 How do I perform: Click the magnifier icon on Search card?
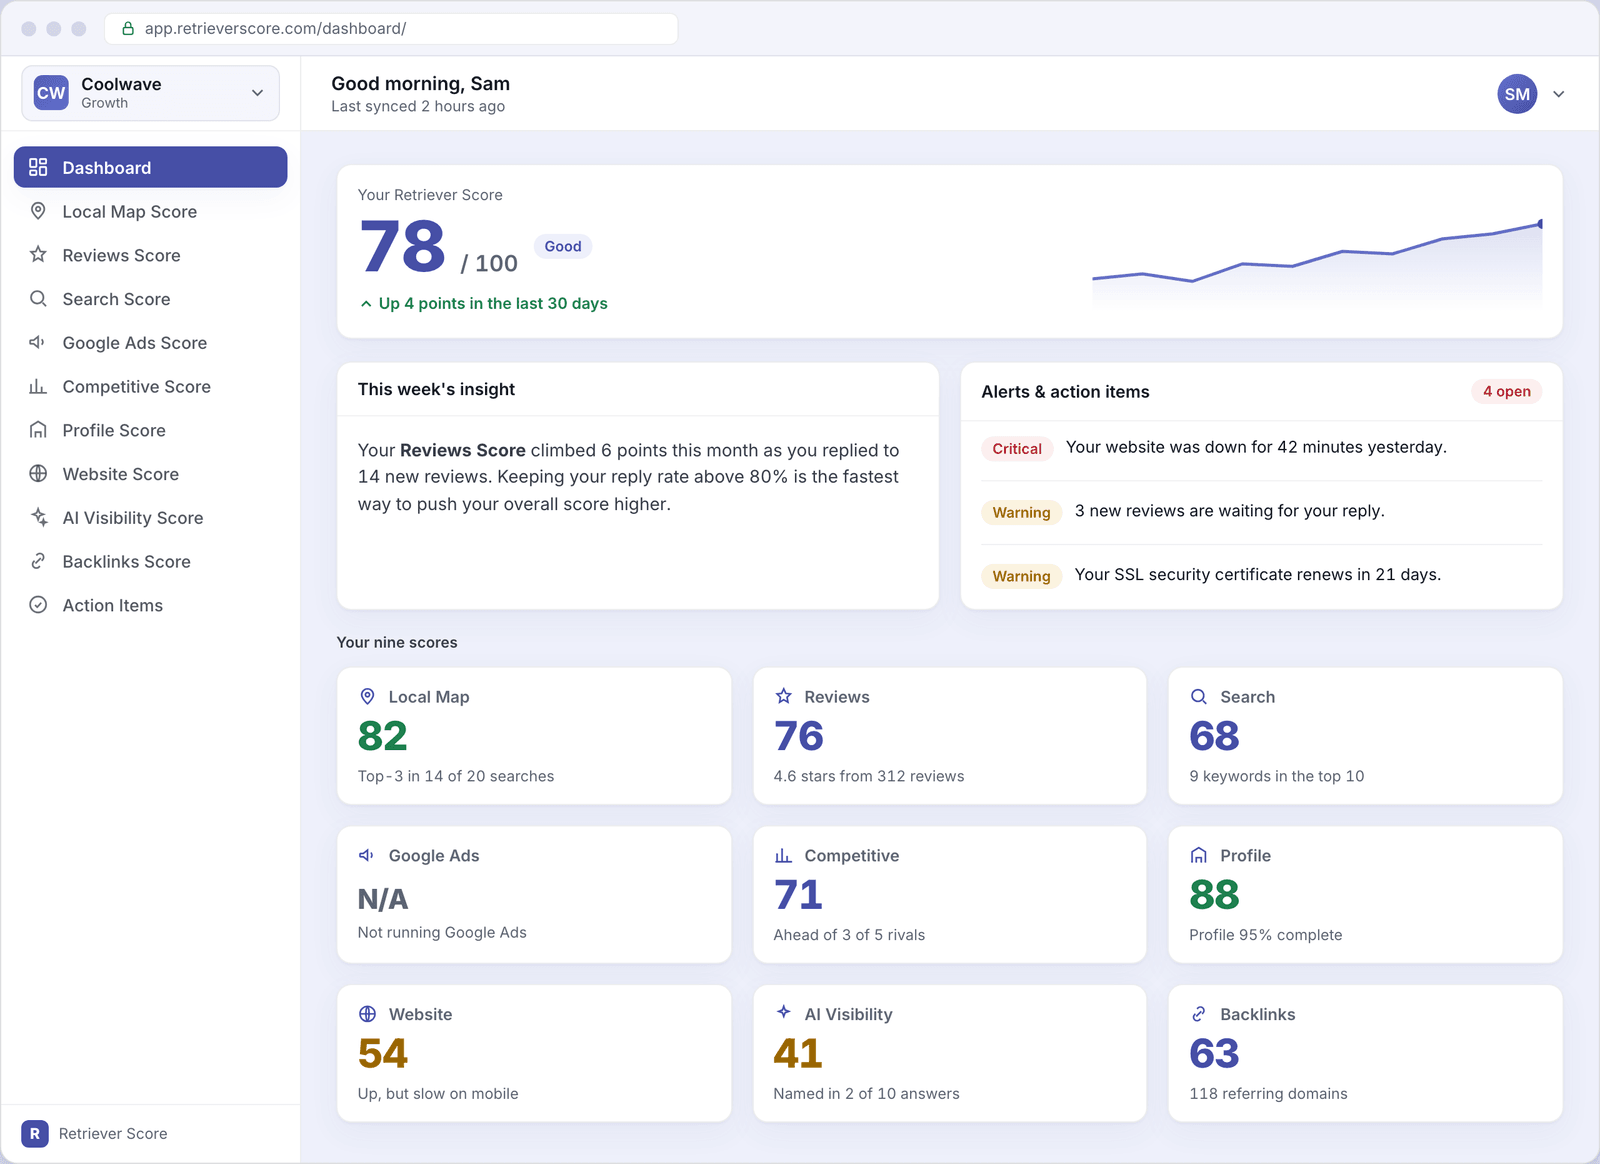point(1199,696)
